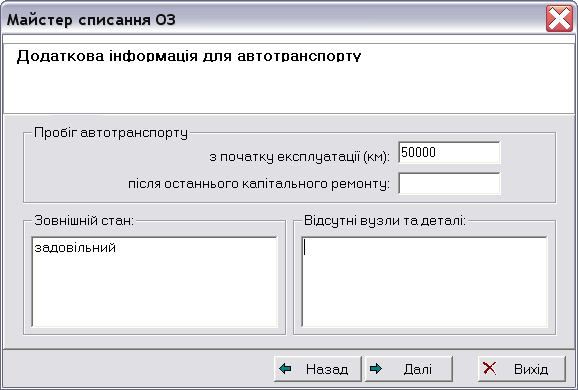The width and height of the screenshot is (578, 390).
Task: Click the left arrow icon on Назад
Action: coord(285,368)
